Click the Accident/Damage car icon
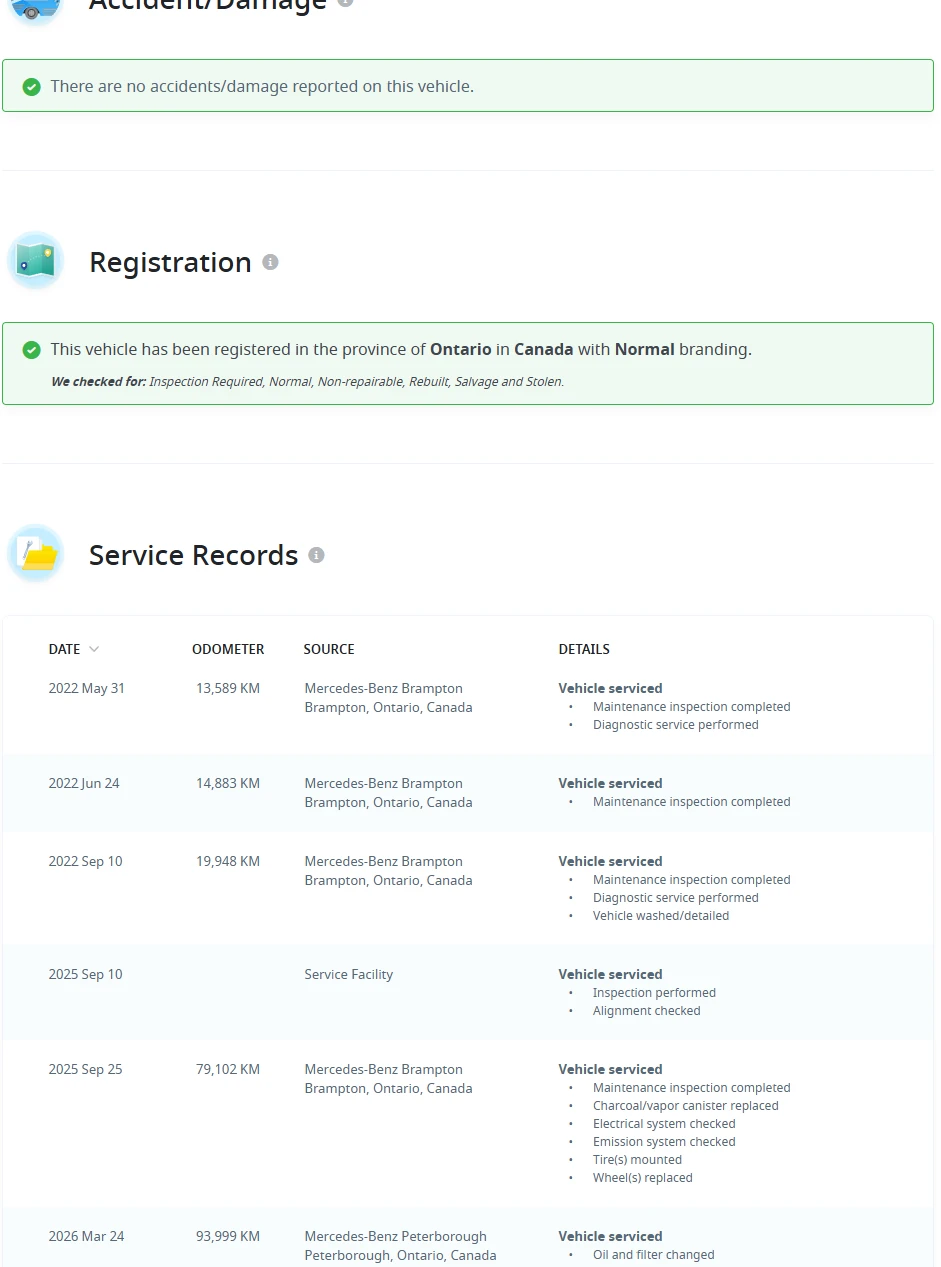The height and width of the screenshot is (1267, 941). 36,8
